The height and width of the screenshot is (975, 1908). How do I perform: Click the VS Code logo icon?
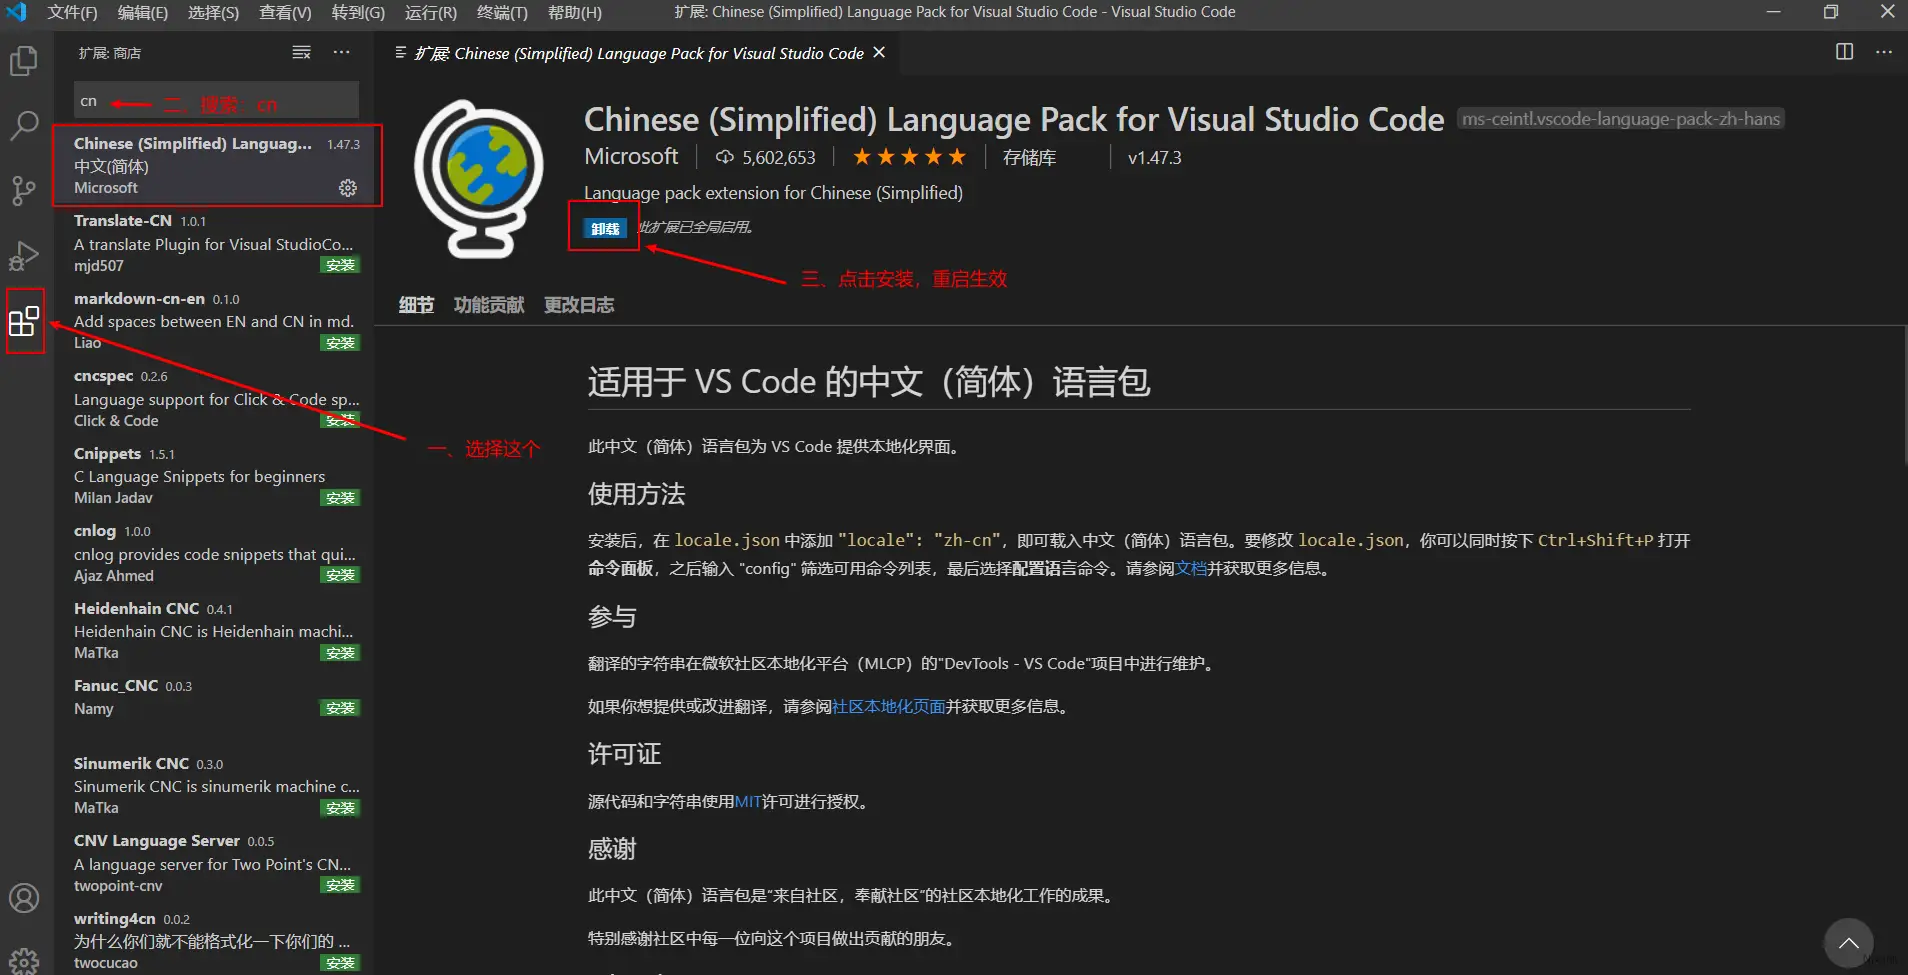17,12
